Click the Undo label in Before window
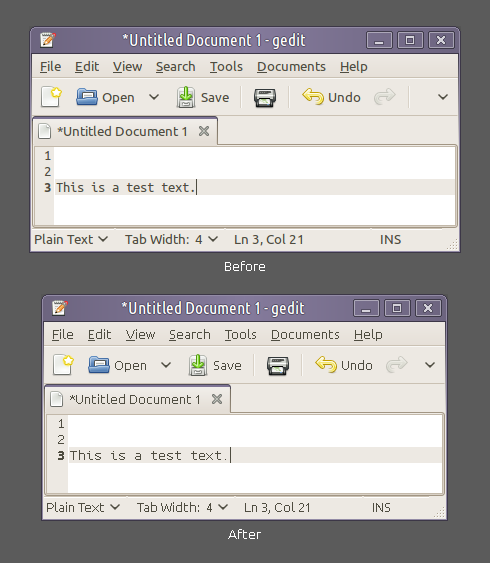490x563 pixels. (x=344, y=97)
